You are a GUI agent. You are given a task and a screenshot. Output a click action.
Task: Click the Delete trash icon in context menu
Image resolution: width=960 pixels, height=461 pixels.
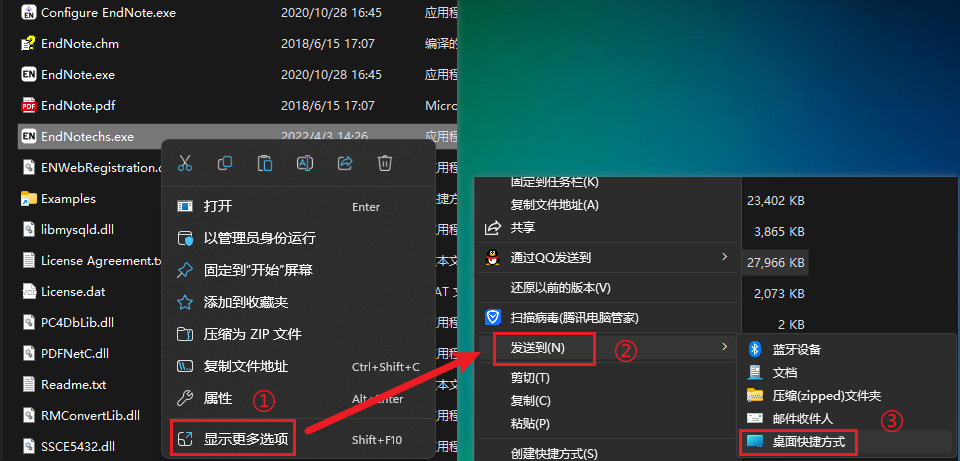coord(384,163)
